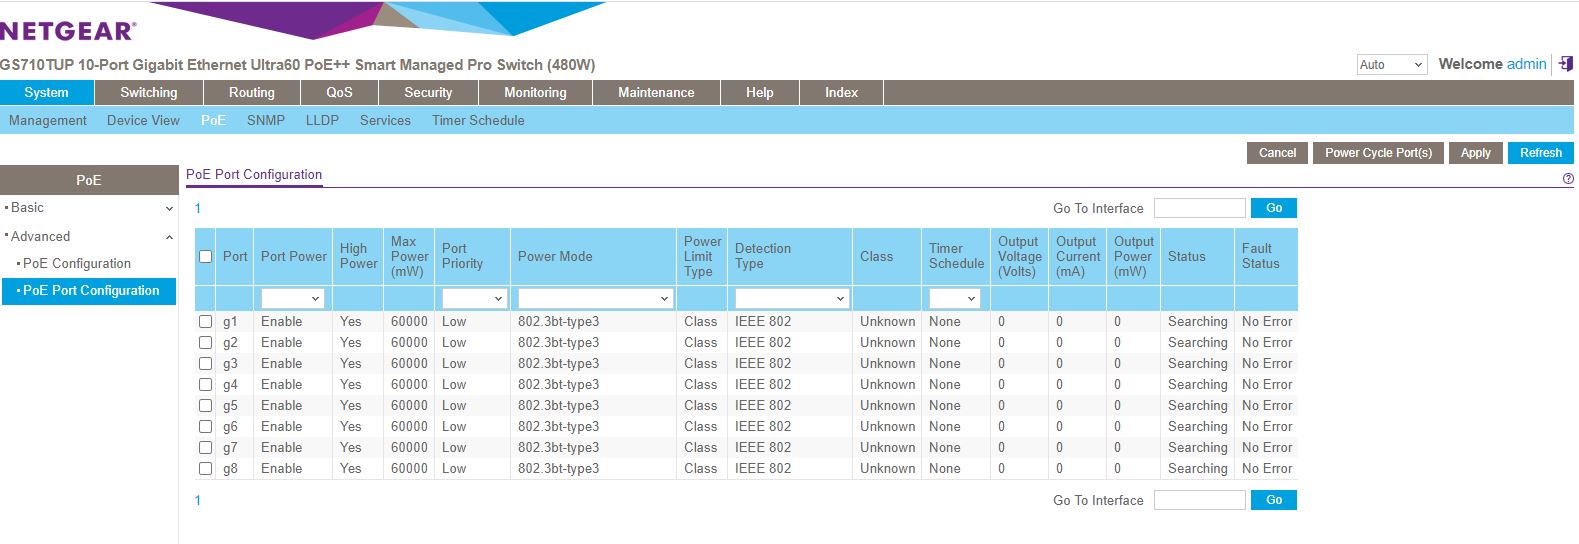Open the Port Power dropdown

tap(292, 299)
